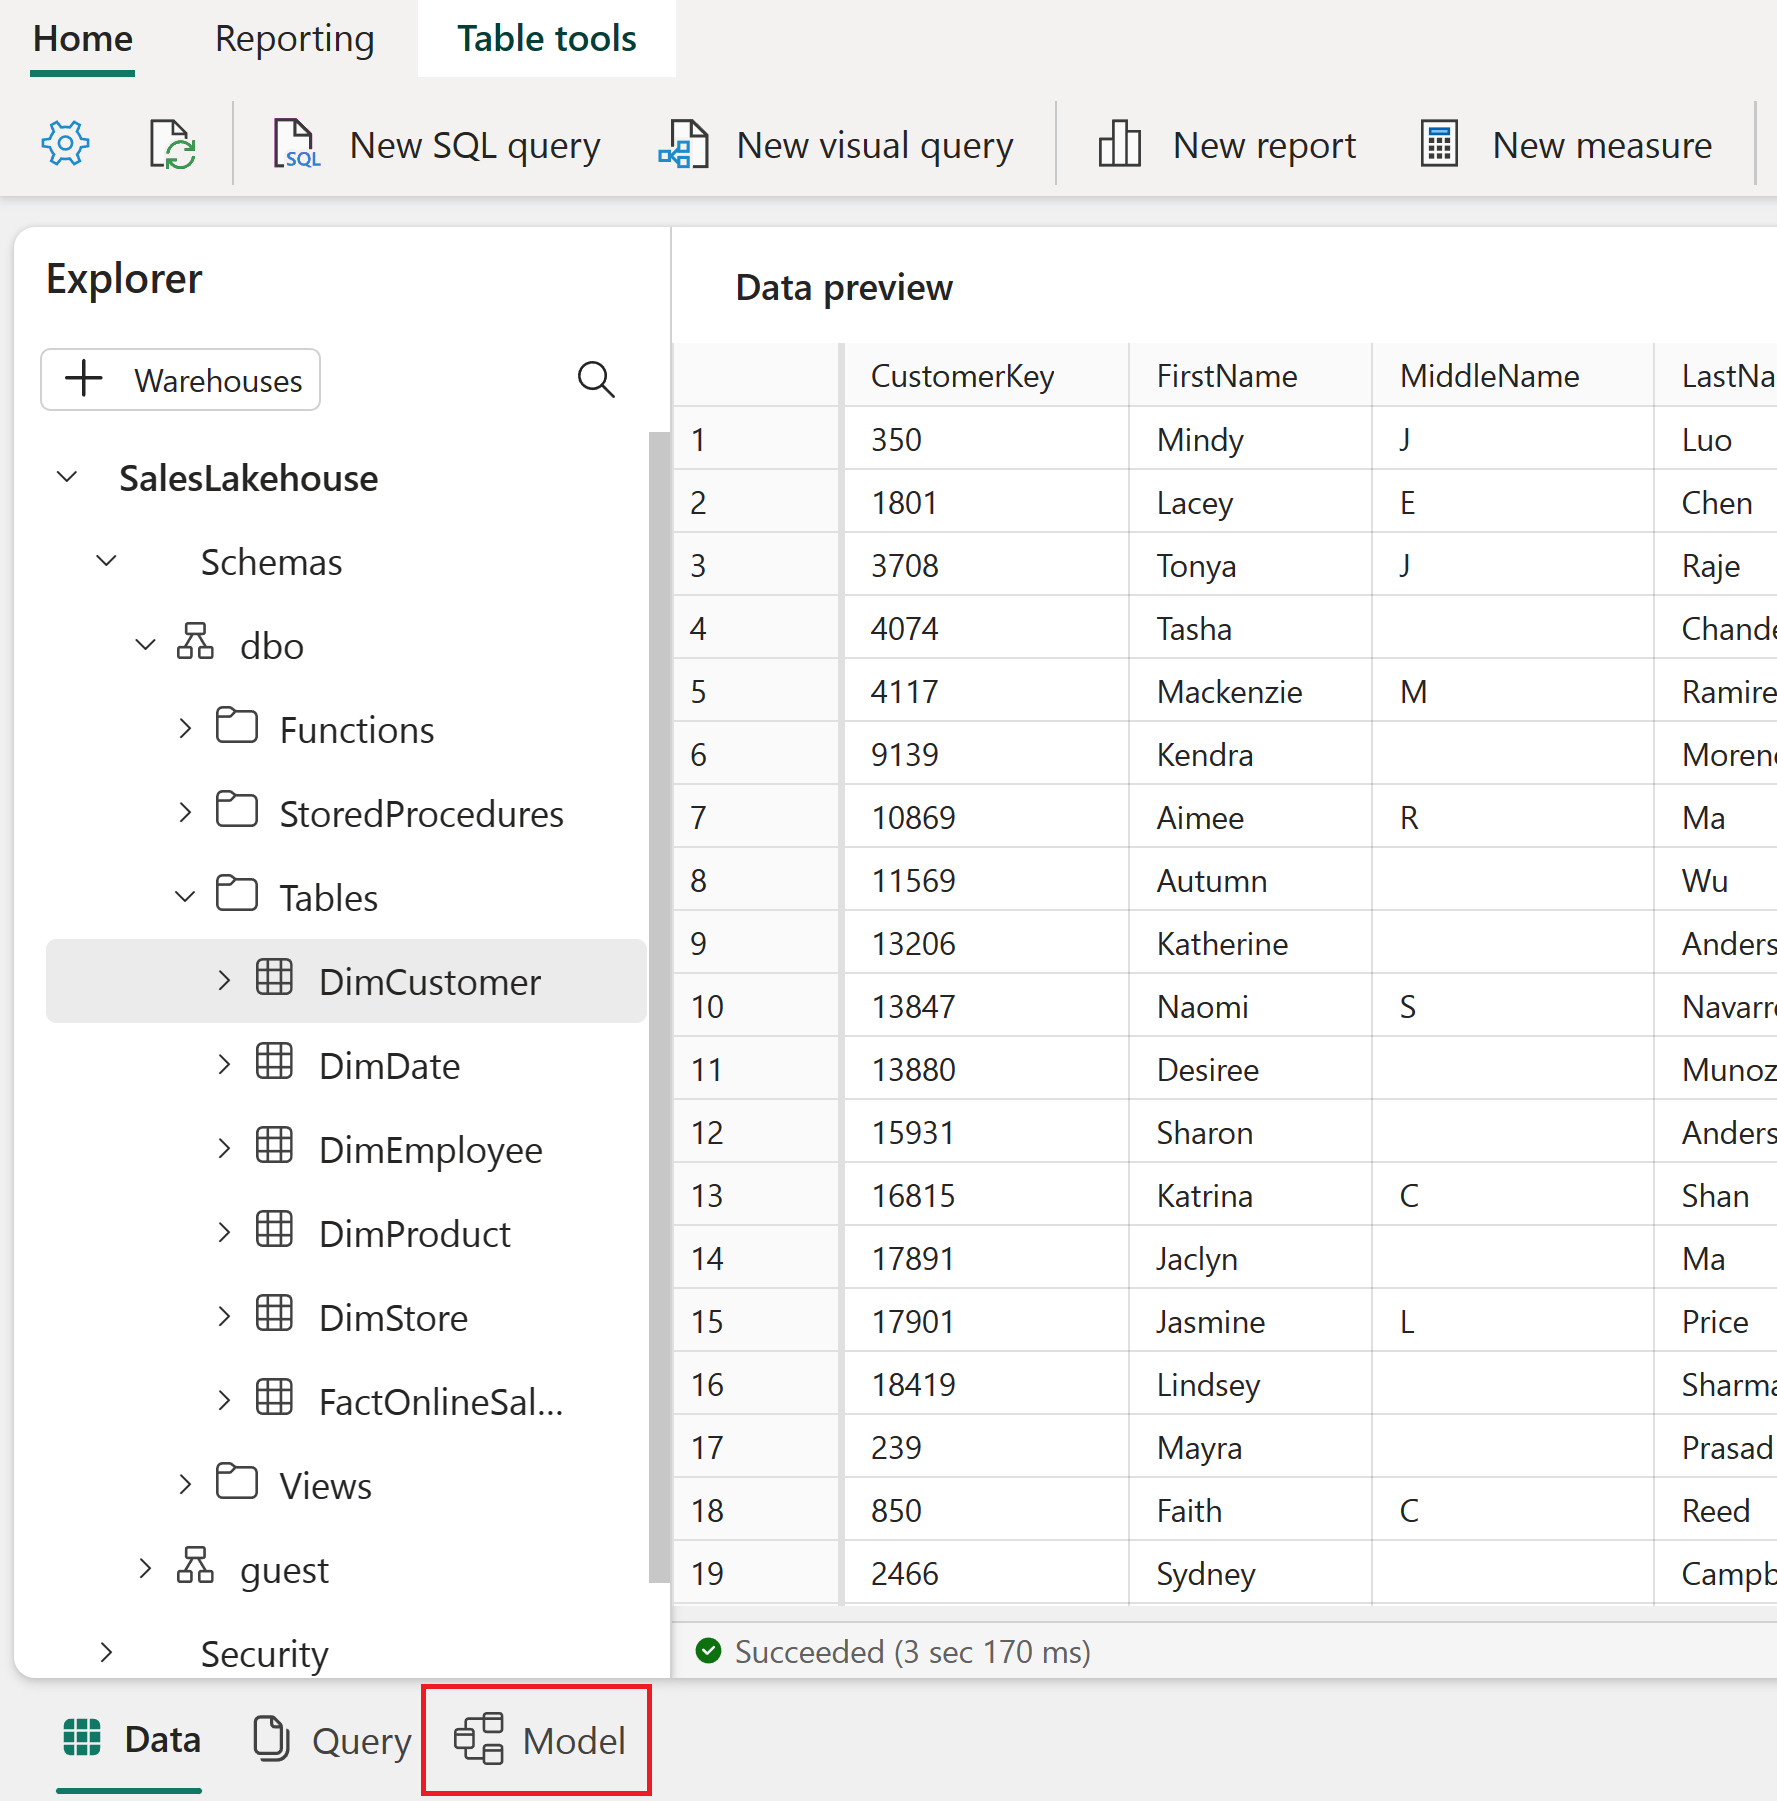The image size is (1777, 1801).
Task: Switch to the Query view
Action: [331, 1741]
